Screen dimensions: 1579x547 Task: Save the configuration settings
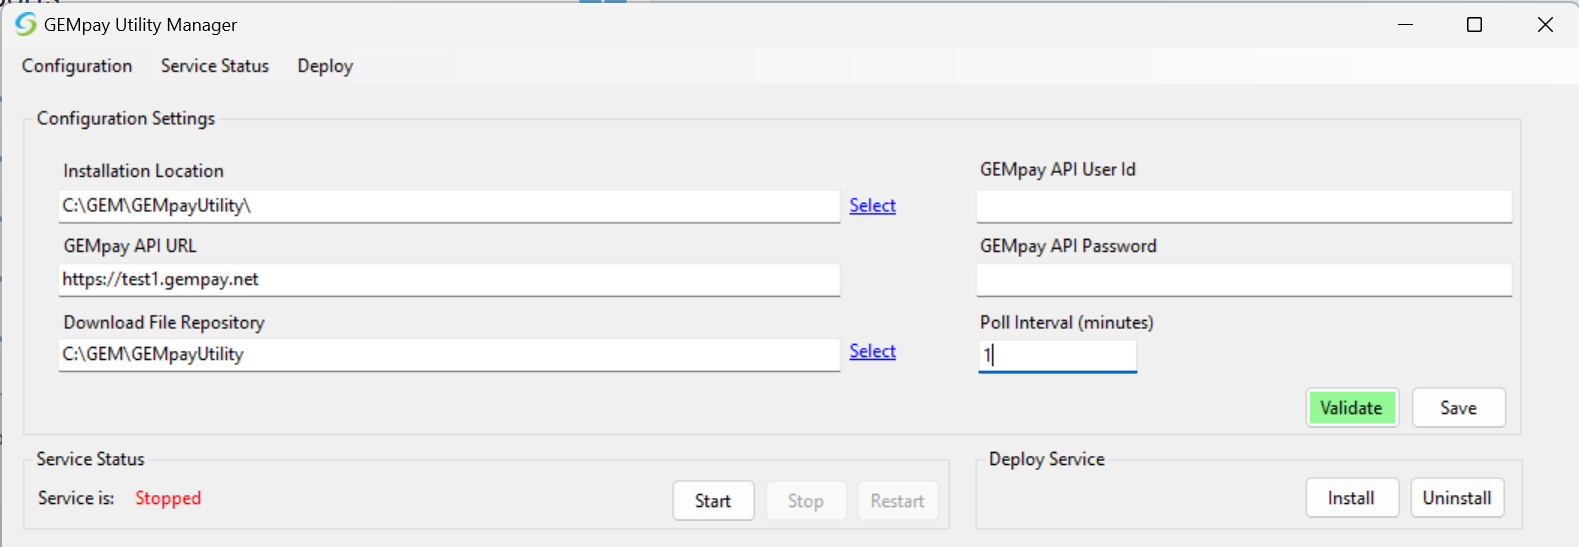1458,408
